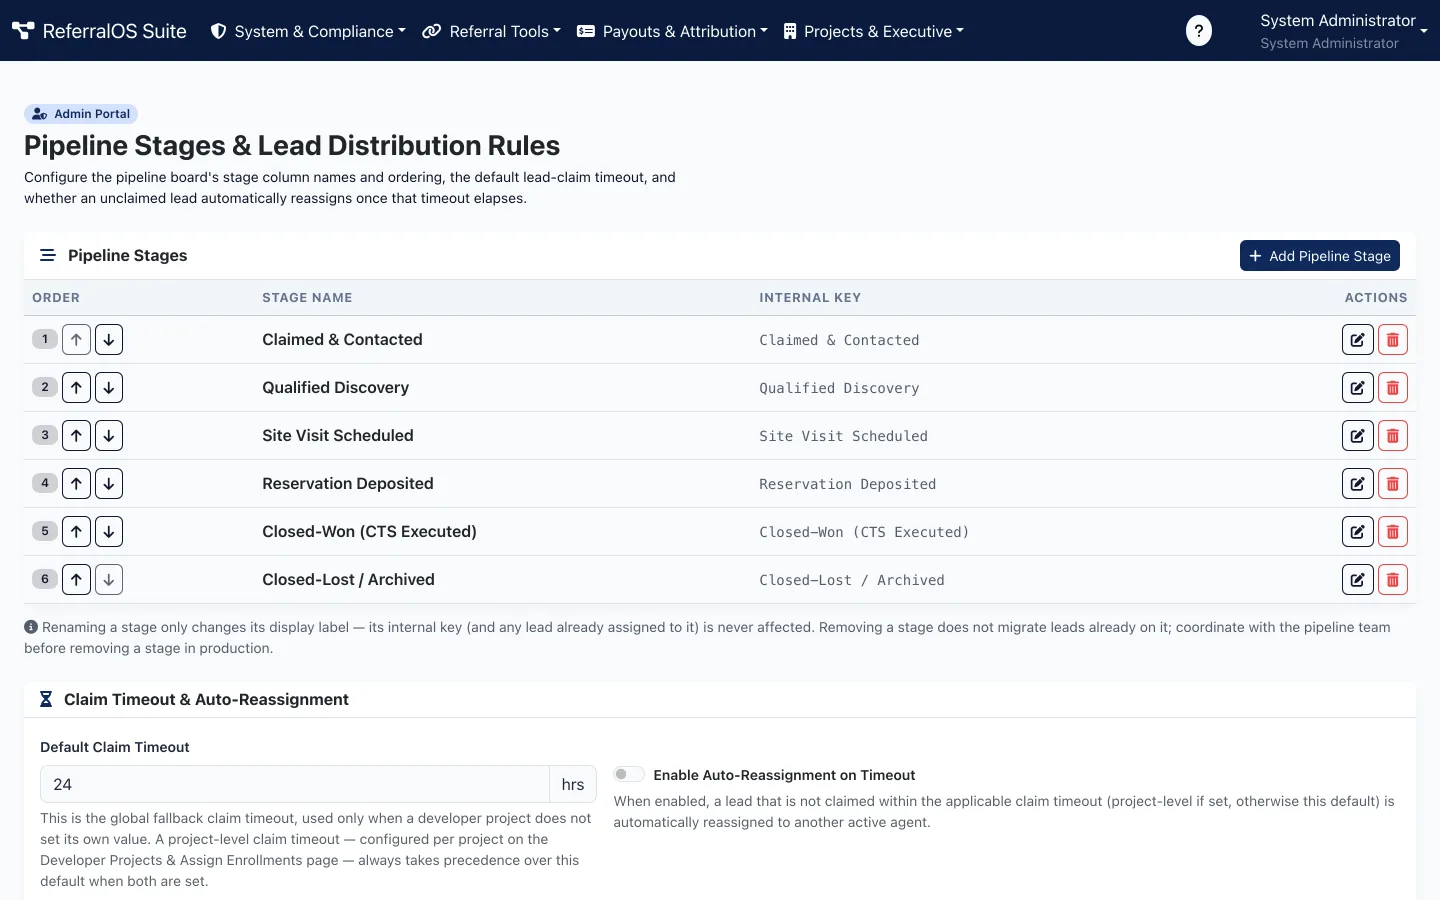Move Reservation Deposited stage down
Viewport: 1440px width, 900px height.
(109, 483)
